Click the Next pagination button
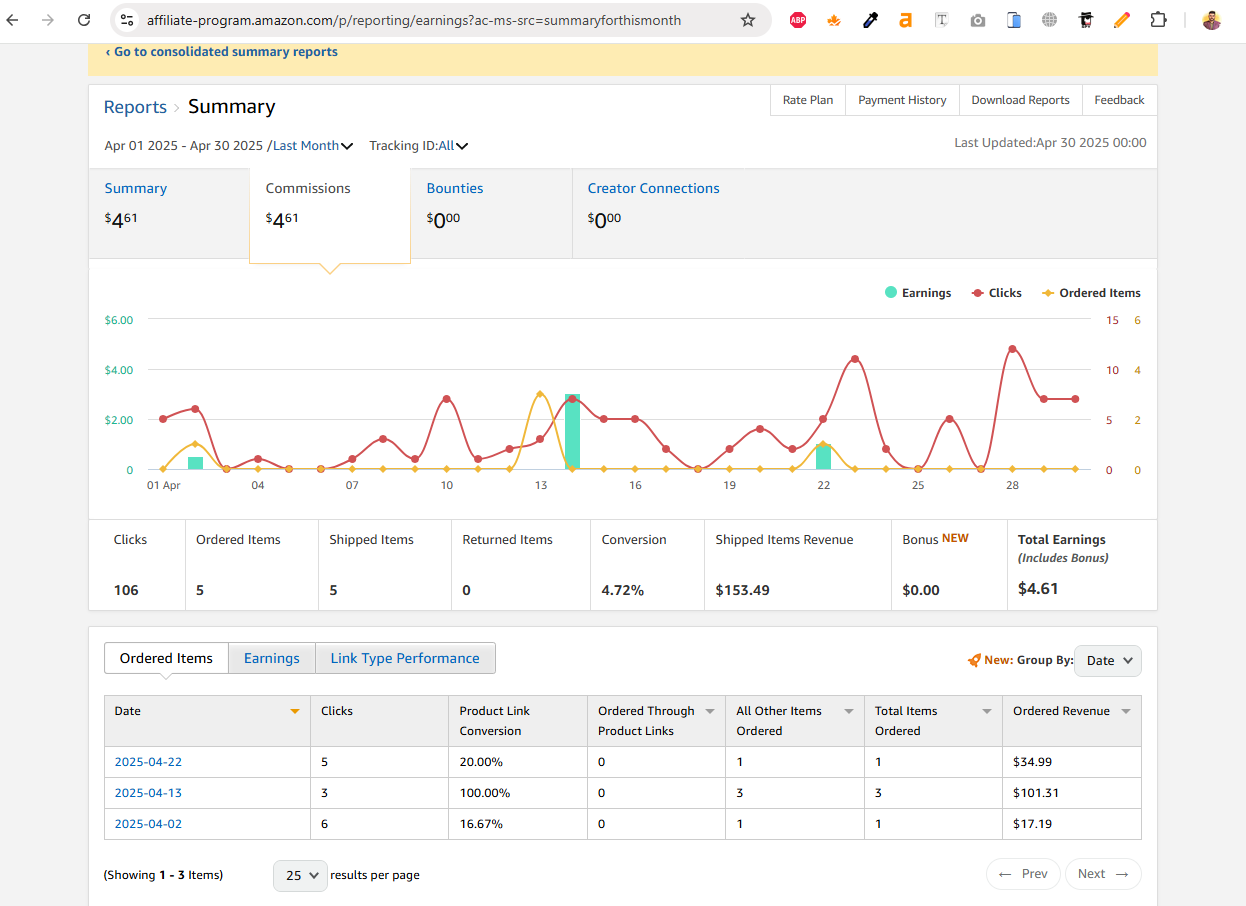This screenshot has height=906, width=1246. pos(1103,874)
